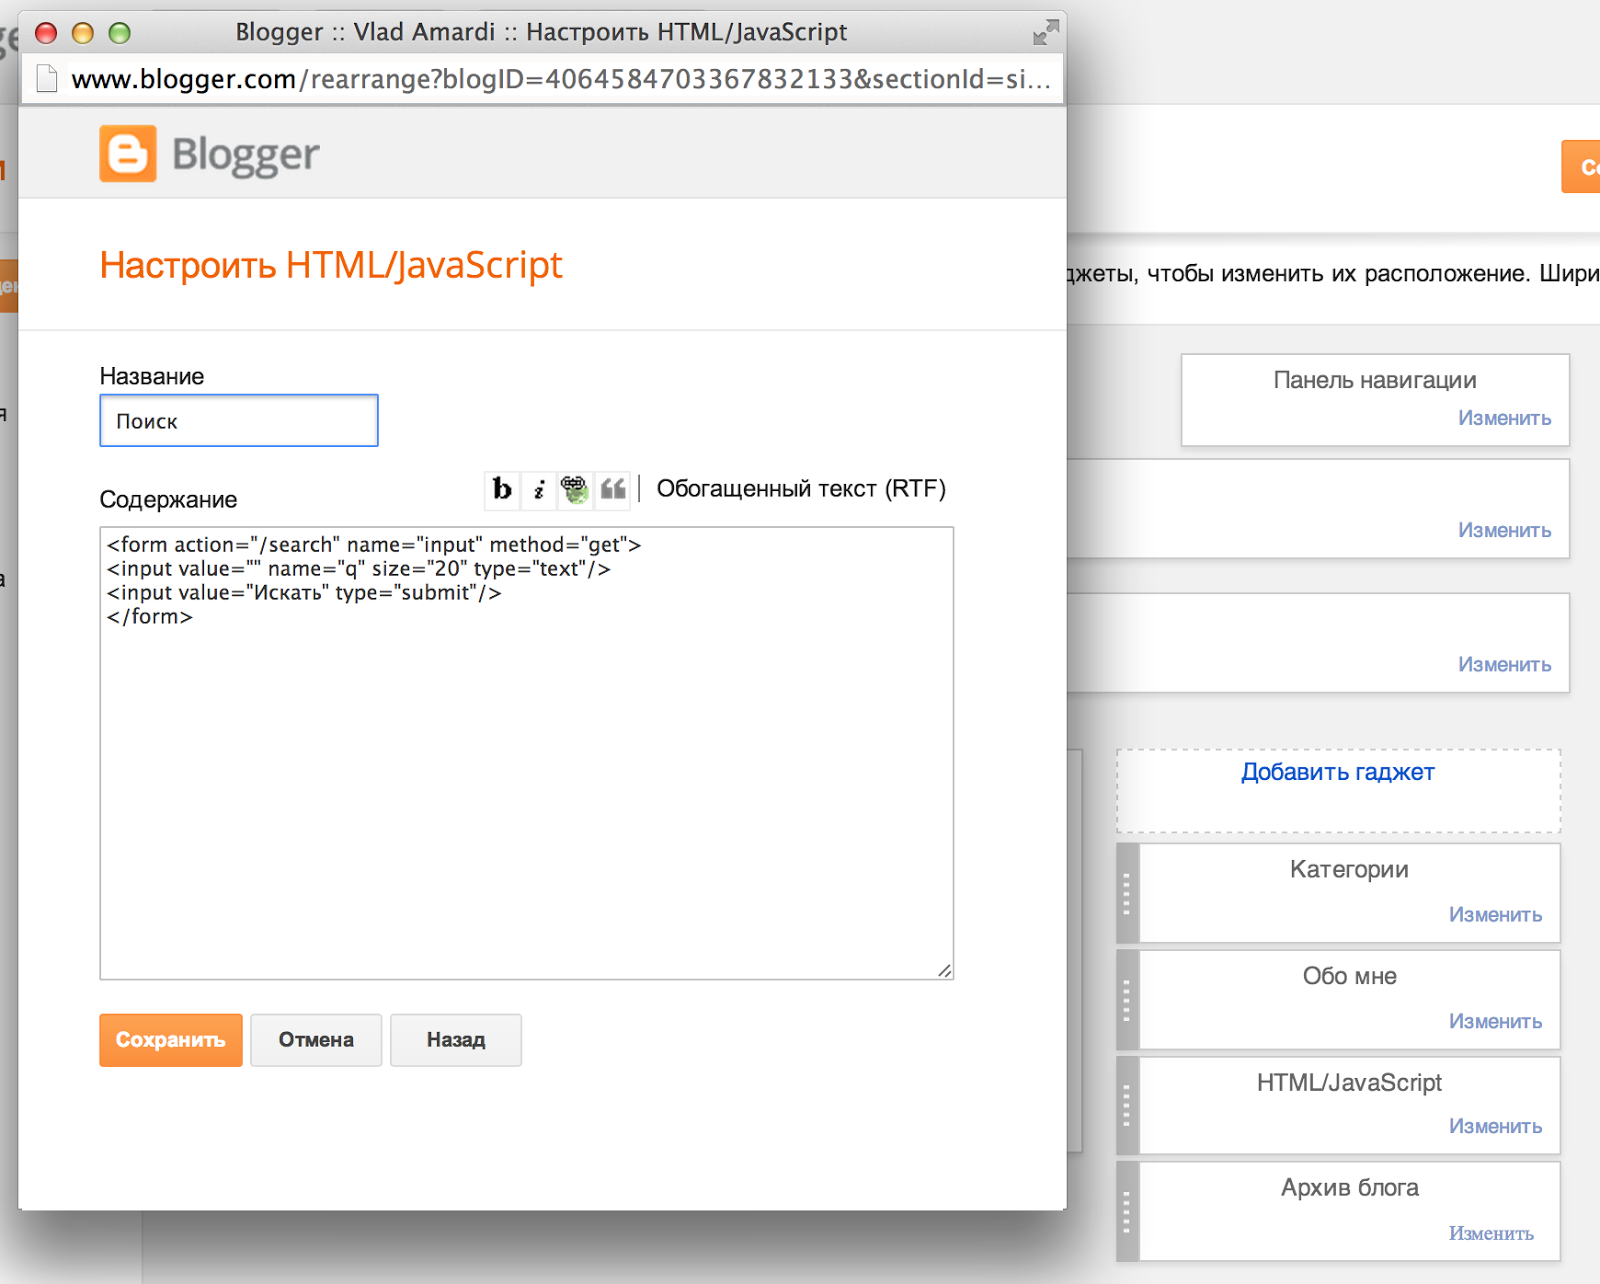Click the Обо мне gadget drag handle
Screen dimensions: 1600x1284
(x=1127, y=999)
